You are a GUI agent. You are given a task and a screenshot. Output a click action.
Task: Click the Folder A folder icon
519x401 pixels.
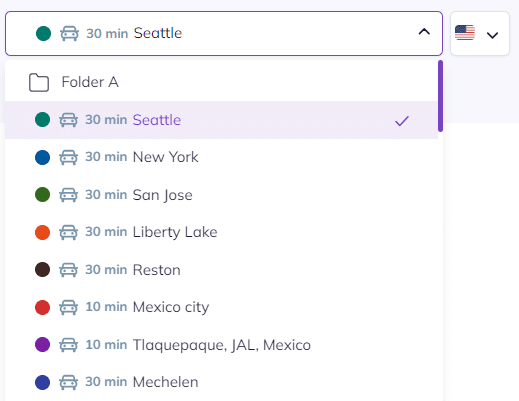(39, 82)
